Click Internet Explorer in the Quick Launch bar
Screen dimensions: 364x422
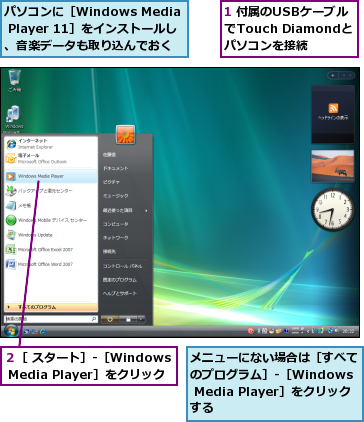point(43,331)
